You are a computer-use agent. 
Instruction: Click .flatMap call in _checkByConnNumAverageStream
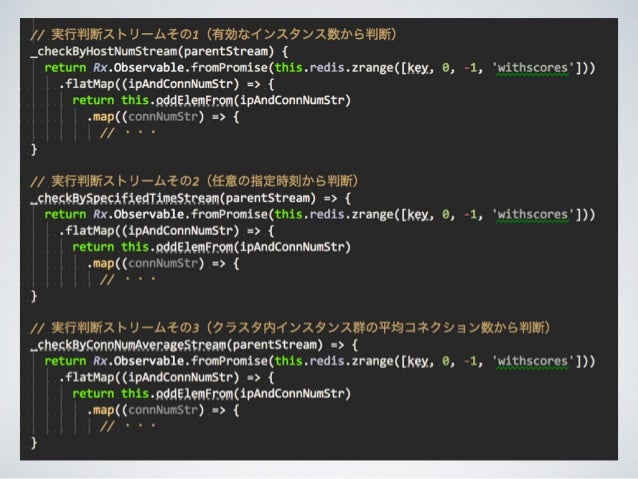[87, 377]
